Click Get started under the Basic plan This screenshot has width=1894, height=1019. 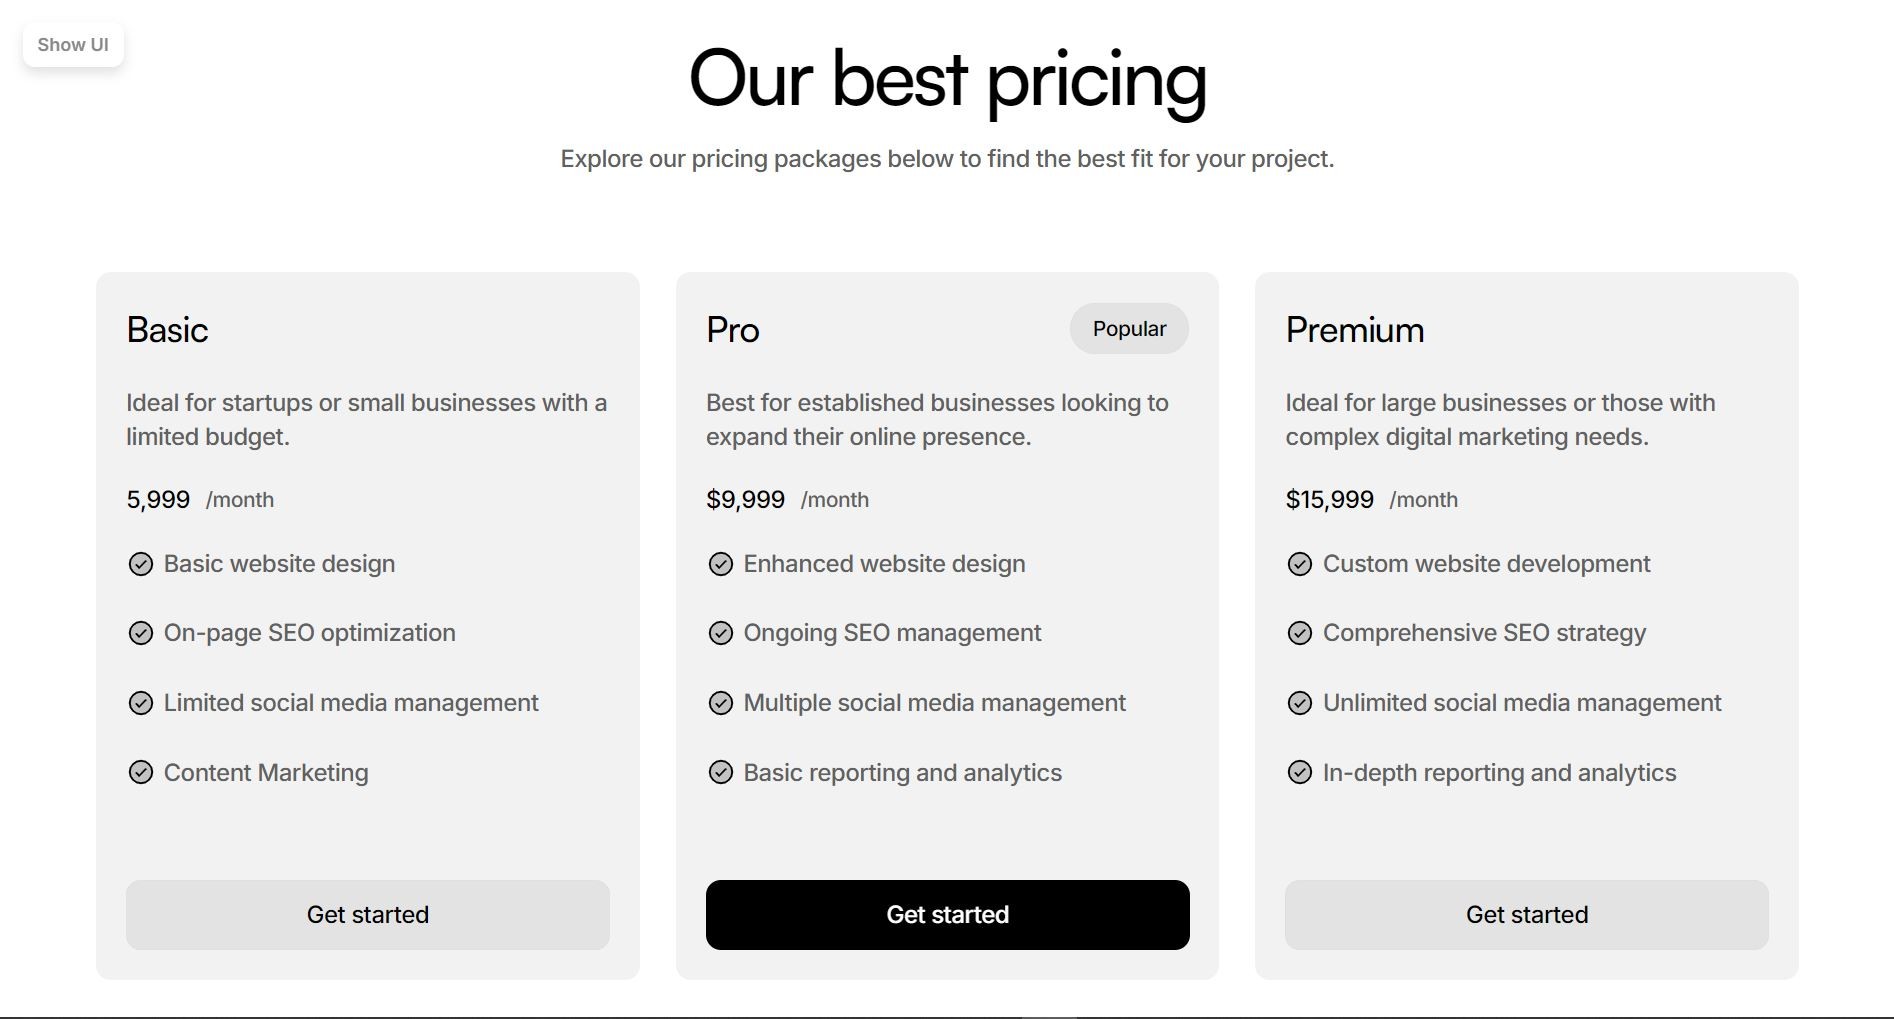click(x=367, y=914)
